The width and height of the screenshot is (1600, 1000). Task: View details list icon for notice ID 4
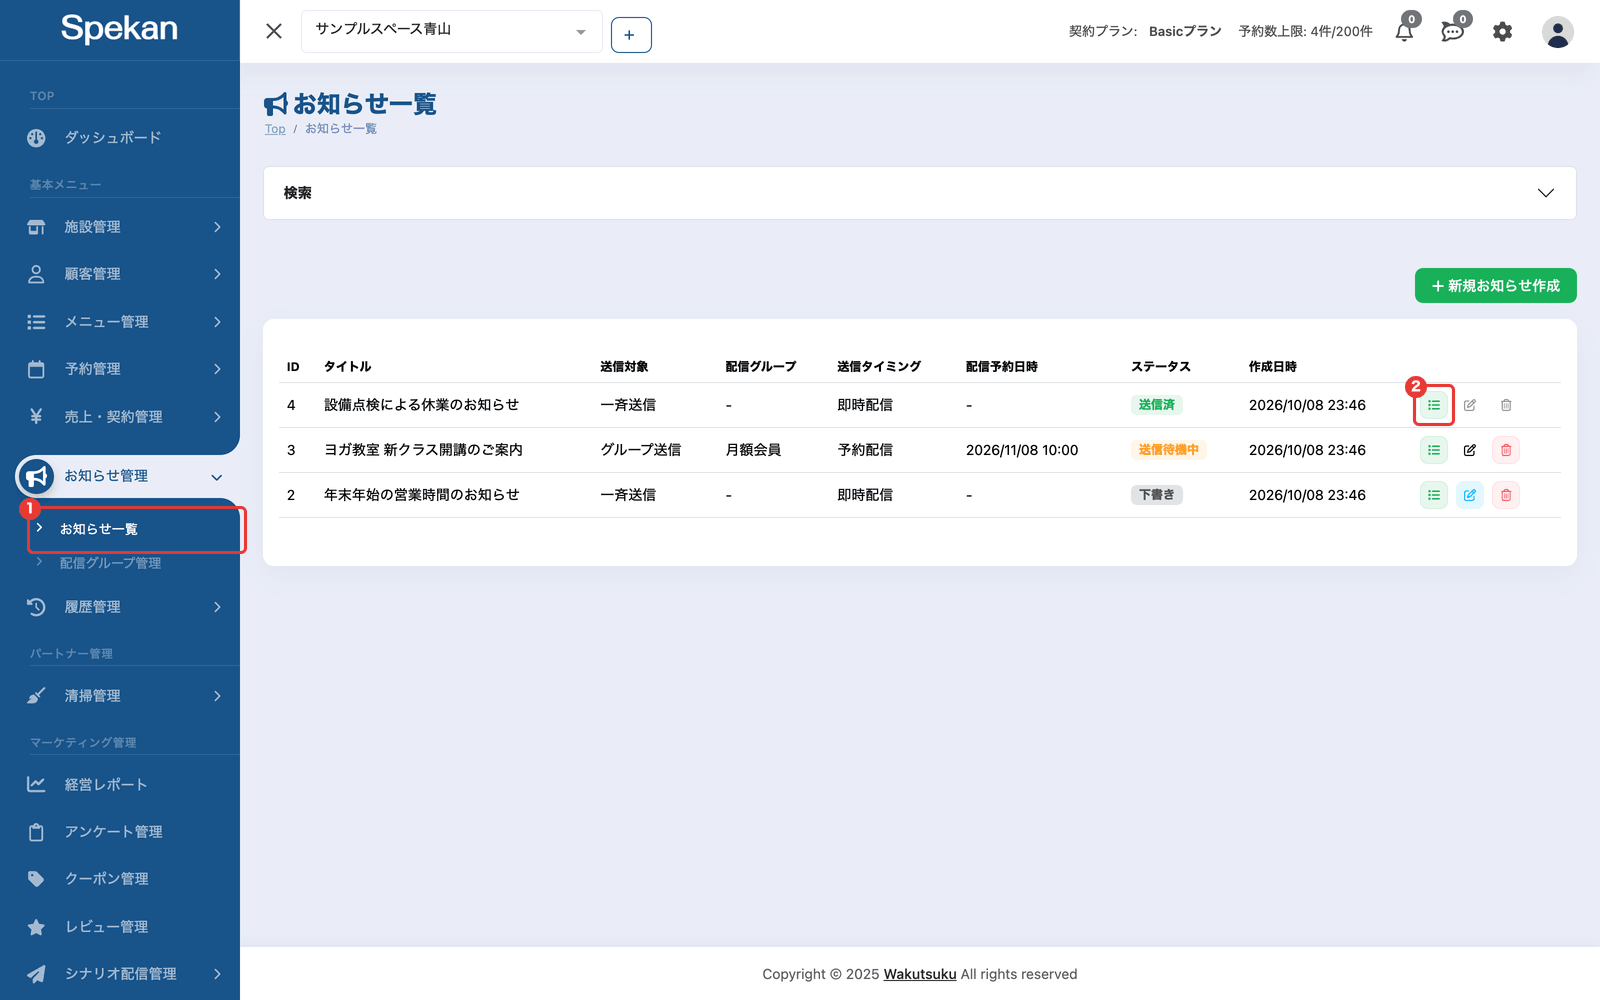pos(1434,405)
